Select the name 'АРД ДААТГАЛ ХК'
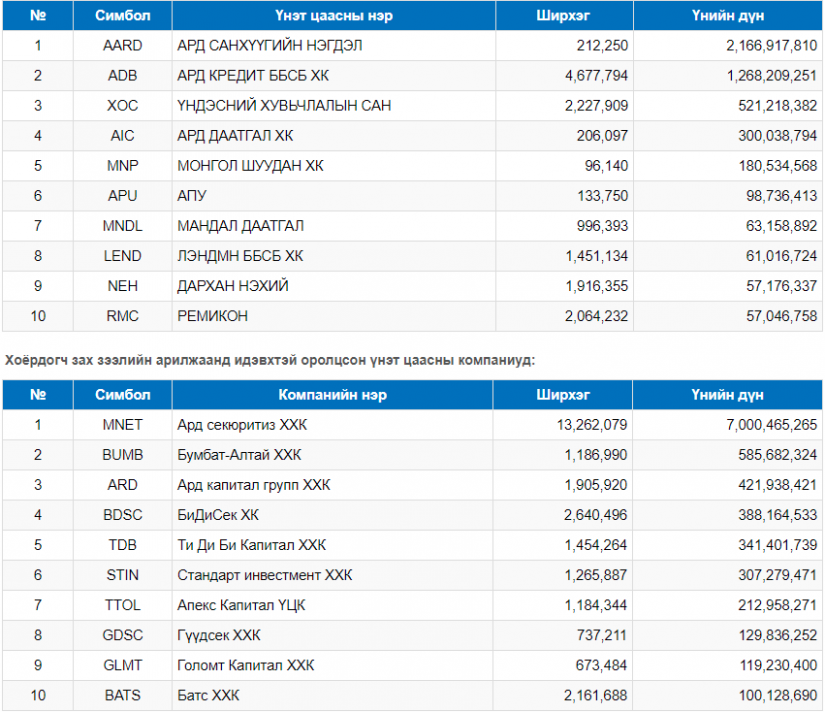 pos(235,136)
